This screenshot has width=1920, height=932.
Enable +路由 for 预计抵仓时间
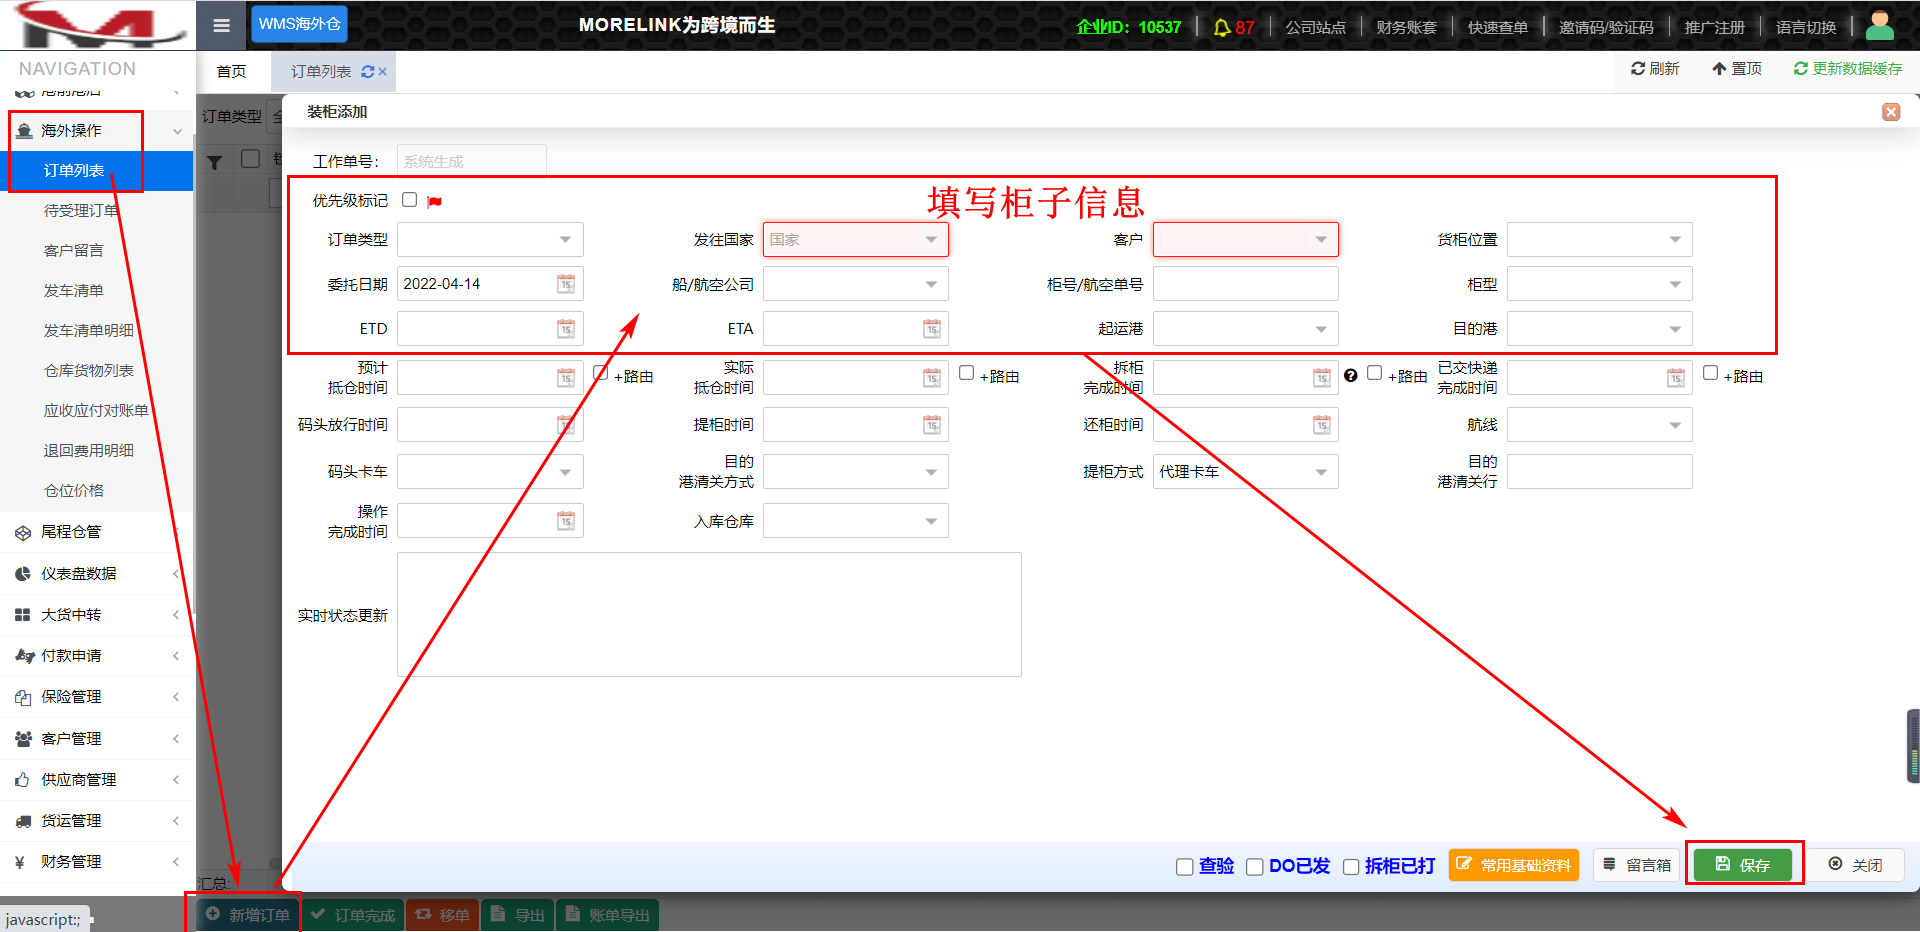tap(601, 373)
